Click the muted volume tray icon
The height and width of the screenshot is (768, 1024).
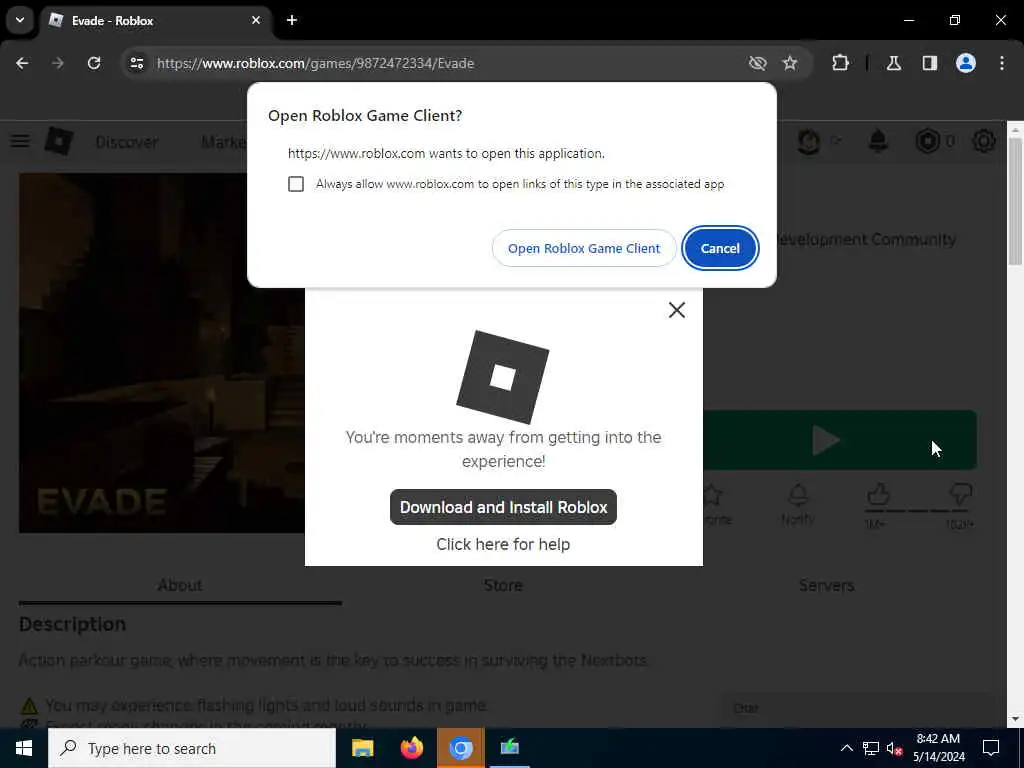pos(893,748)
